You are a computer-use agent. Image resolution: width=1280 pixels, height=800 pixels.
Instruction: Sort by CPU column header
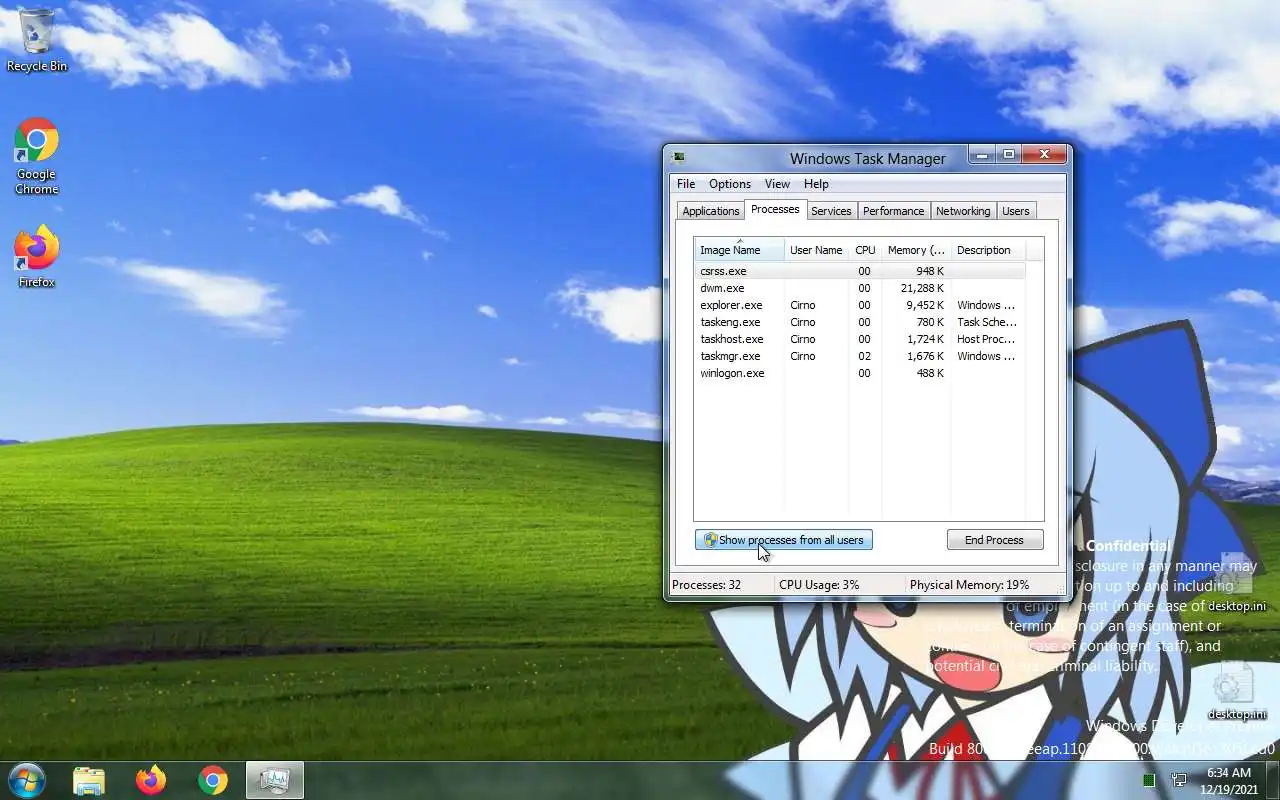(865, 250)
